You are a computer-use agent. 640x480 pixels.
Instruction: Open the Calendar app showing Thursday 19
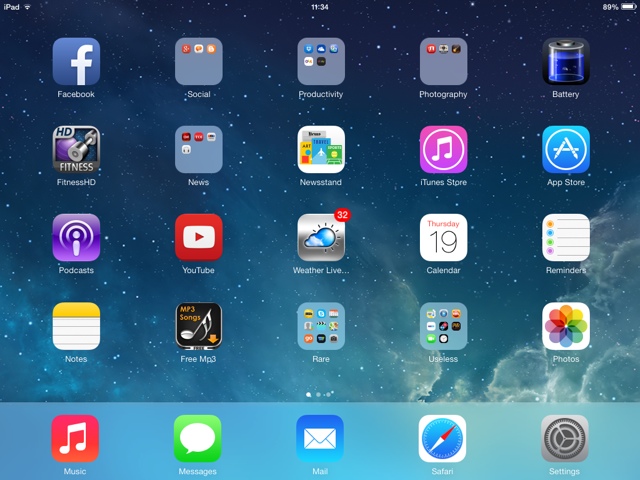(x=444, y=238)
